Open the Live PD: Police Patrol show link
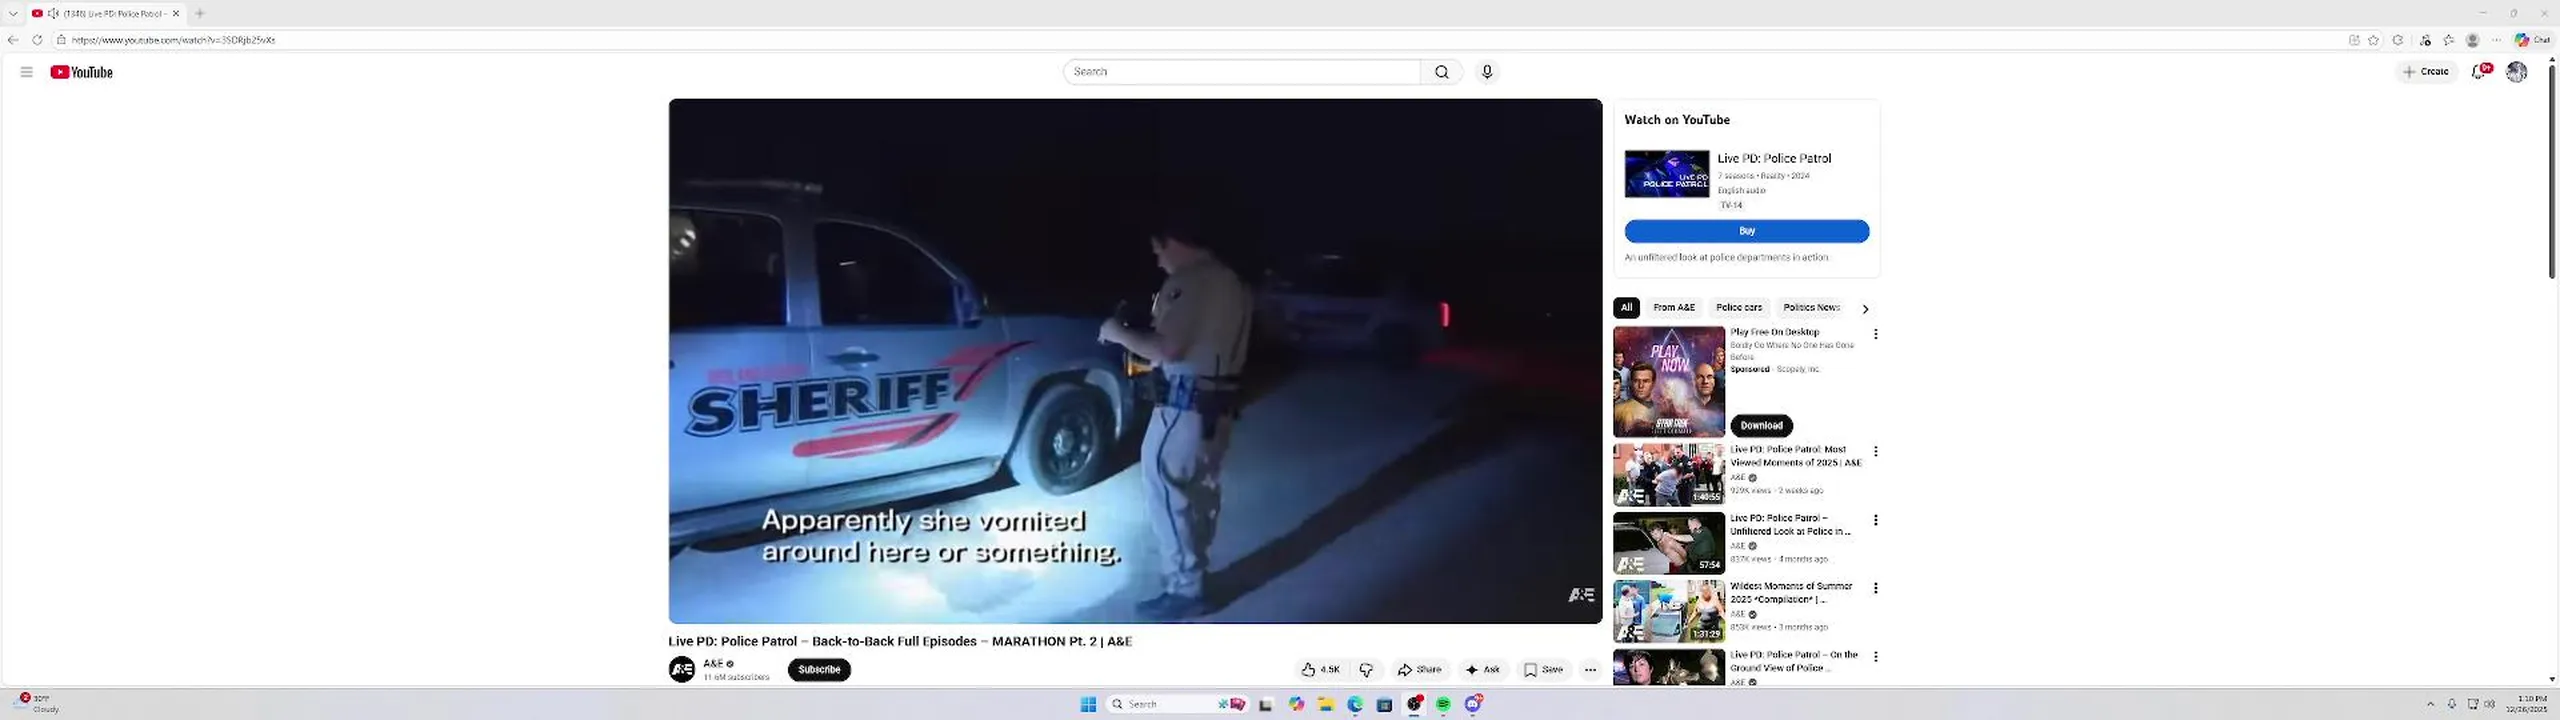 pyautogui.click(x=1774, y=158)
